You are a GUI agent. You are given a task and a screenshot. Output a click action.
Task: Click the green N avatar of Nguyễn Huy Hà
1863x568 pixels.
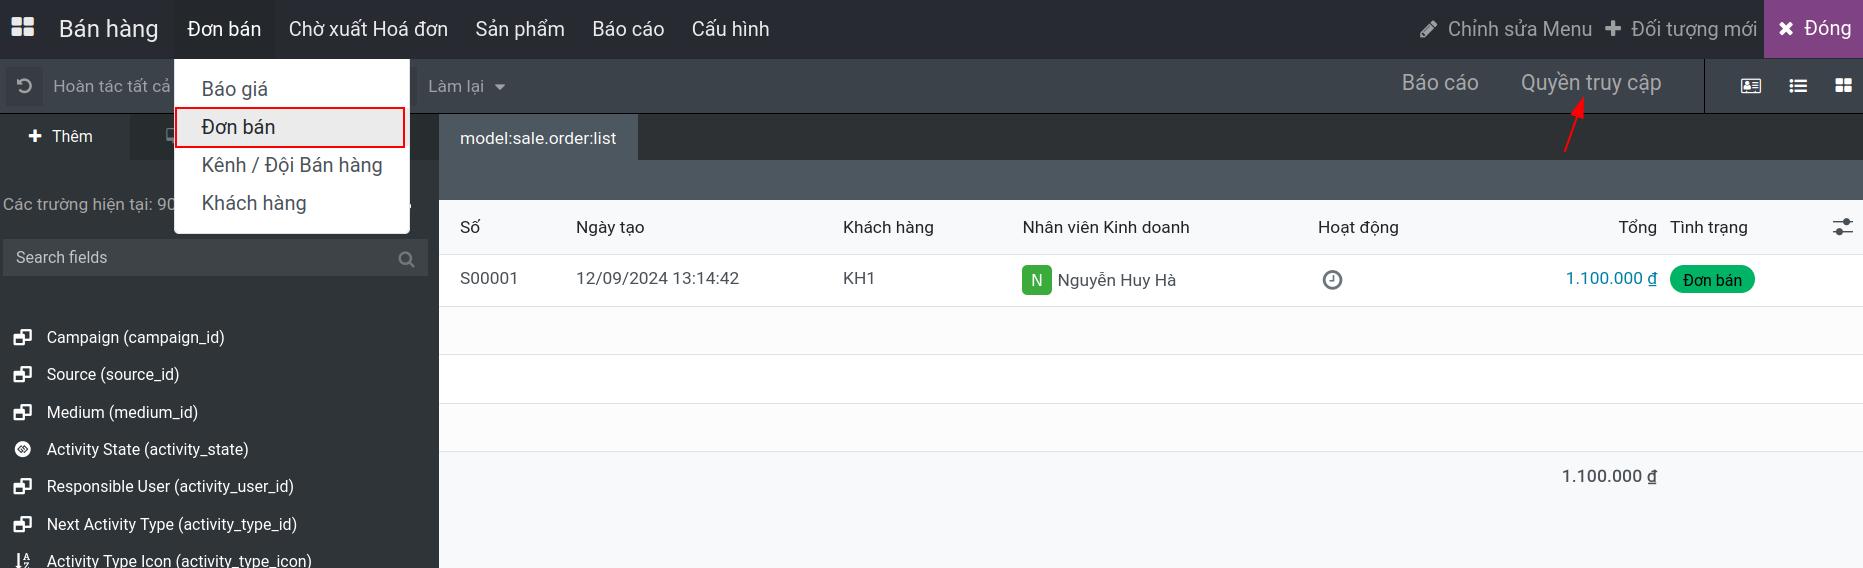click(1036, 280)
